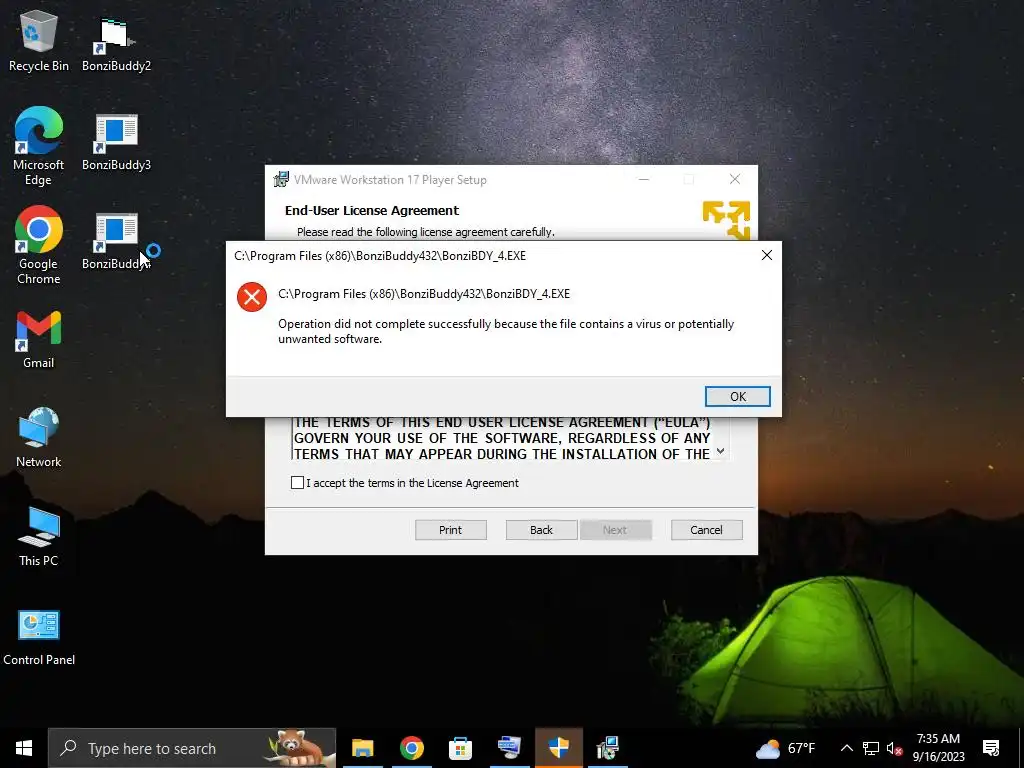Click OK on the virus error dialog
This screenshot has height=768, width=1024.
[738, 396]
